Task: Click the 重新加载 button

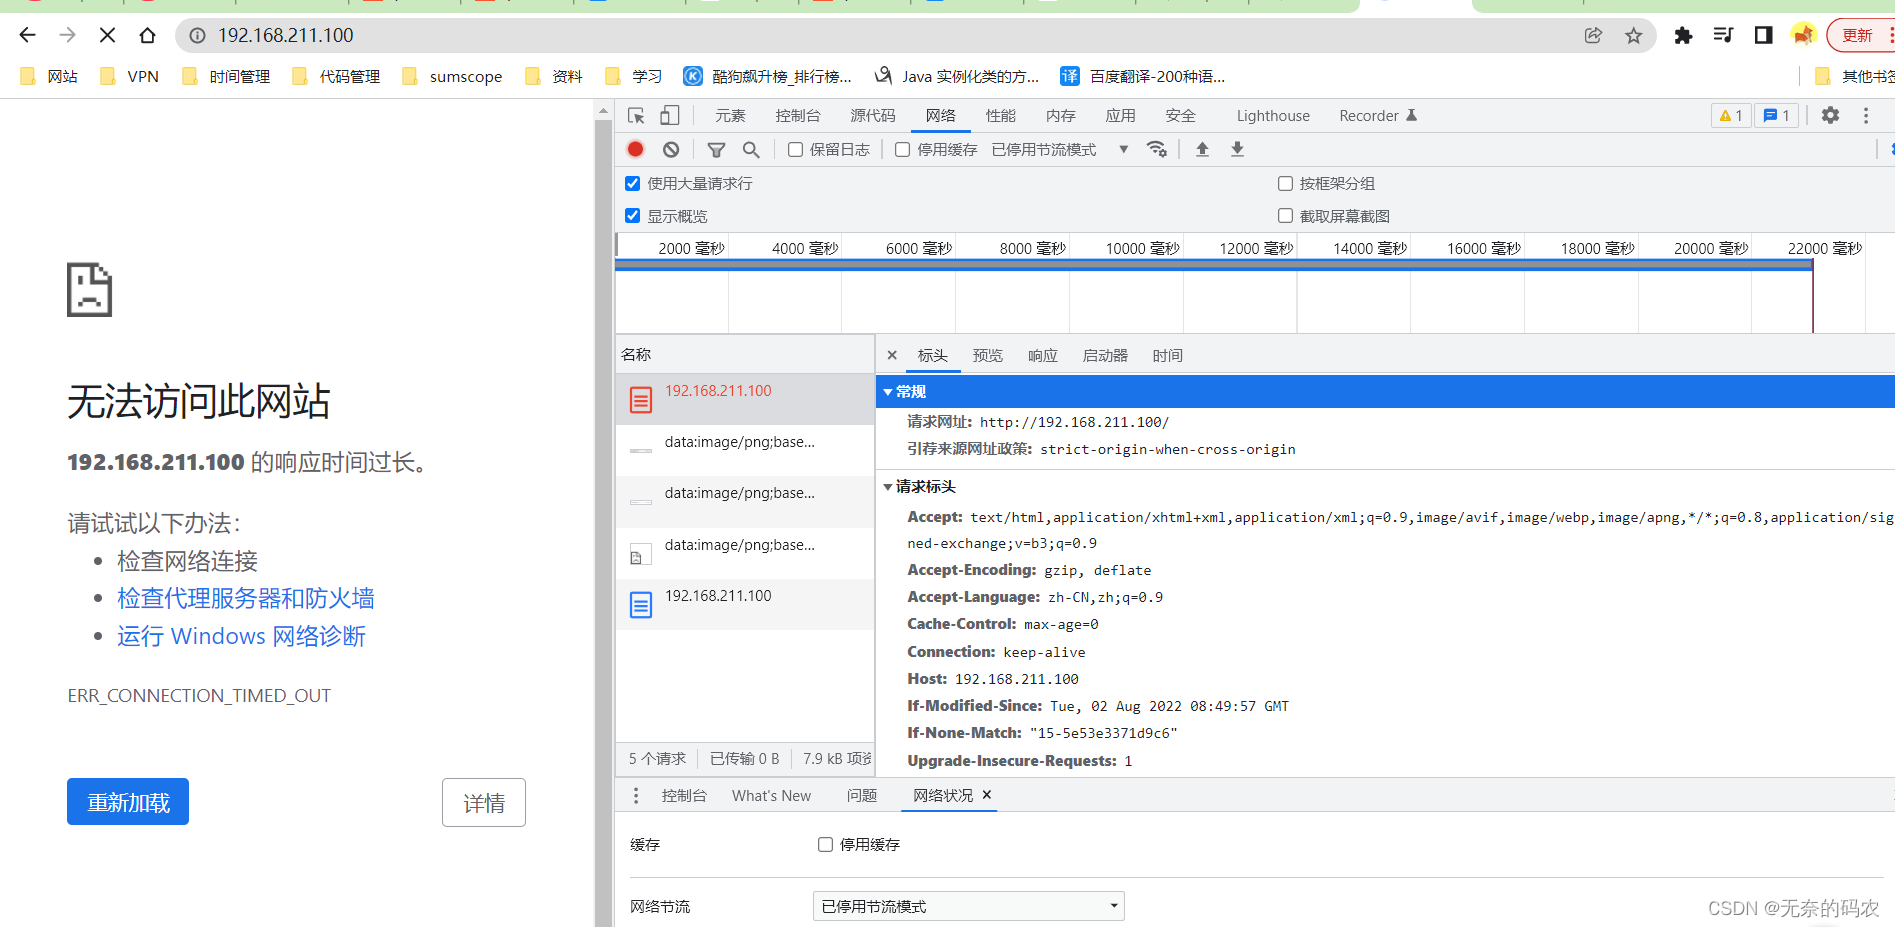Action: (128, 802)
